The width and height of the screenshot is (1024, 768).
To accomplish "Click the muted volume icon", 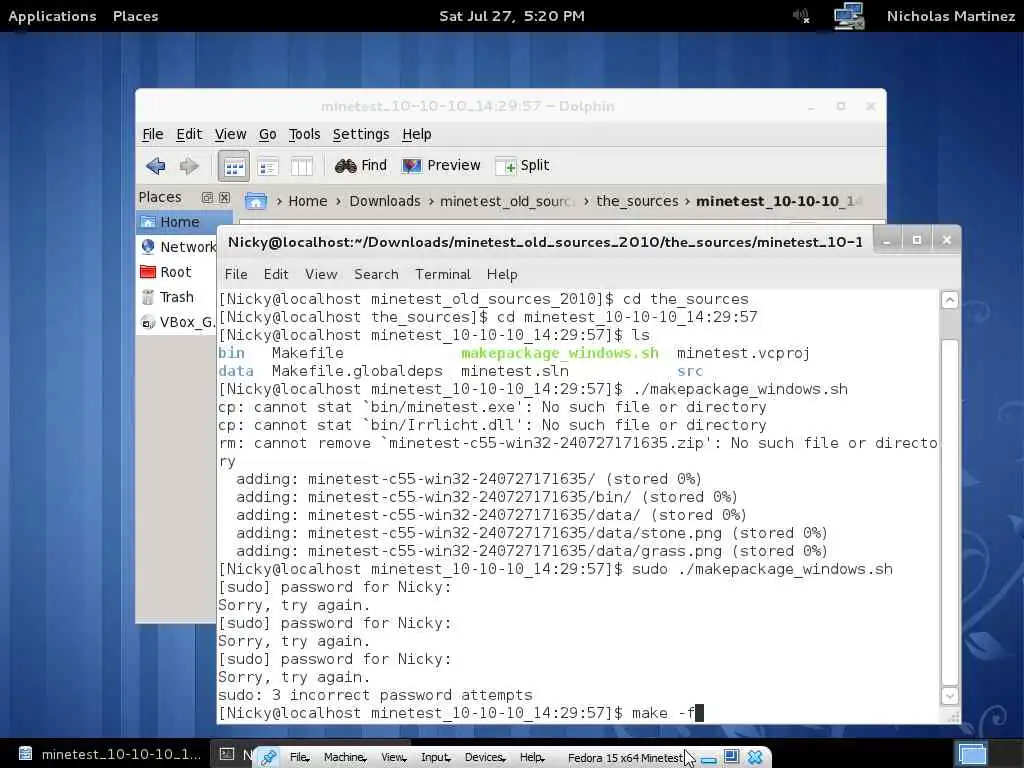I will [801, 16].
